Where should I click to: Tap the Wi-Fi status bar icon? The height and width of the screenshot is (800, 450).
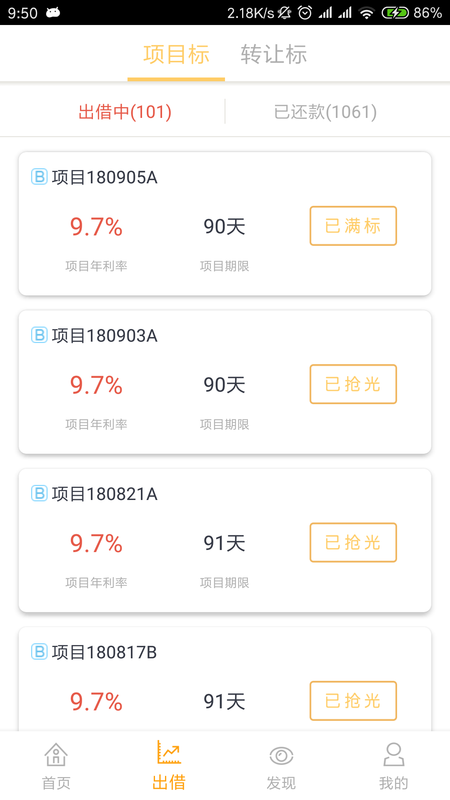[x=366, y=13]
